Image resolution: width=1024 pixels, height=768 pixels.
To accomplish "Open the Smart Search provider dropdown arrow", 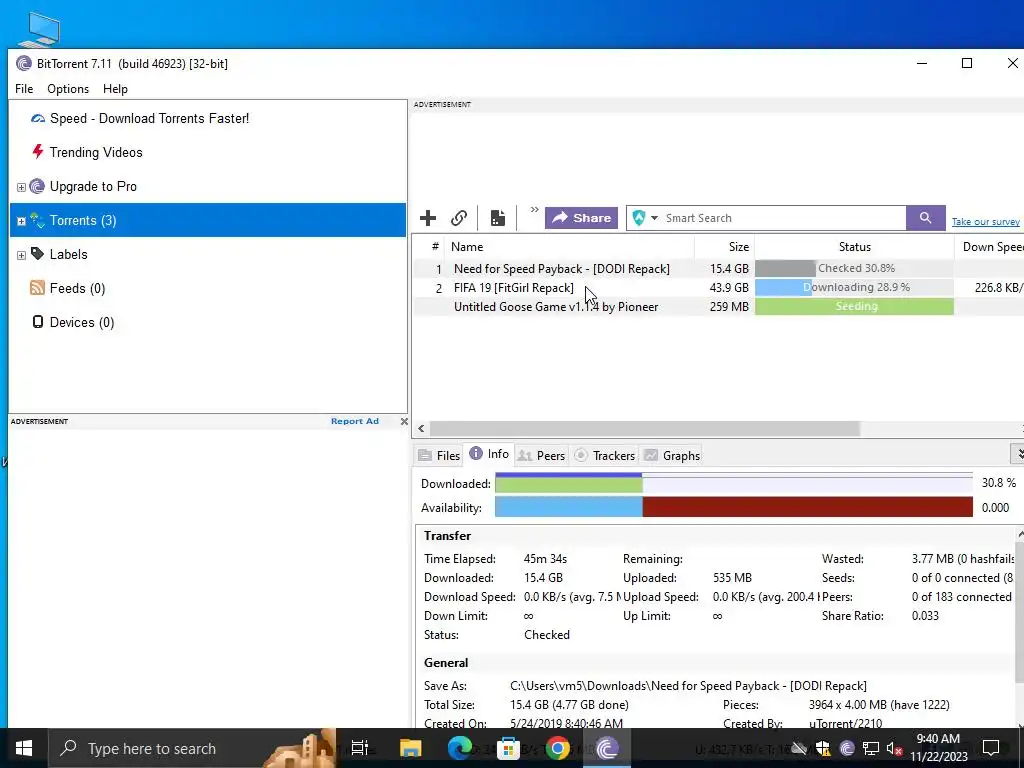I will point(654,218).
